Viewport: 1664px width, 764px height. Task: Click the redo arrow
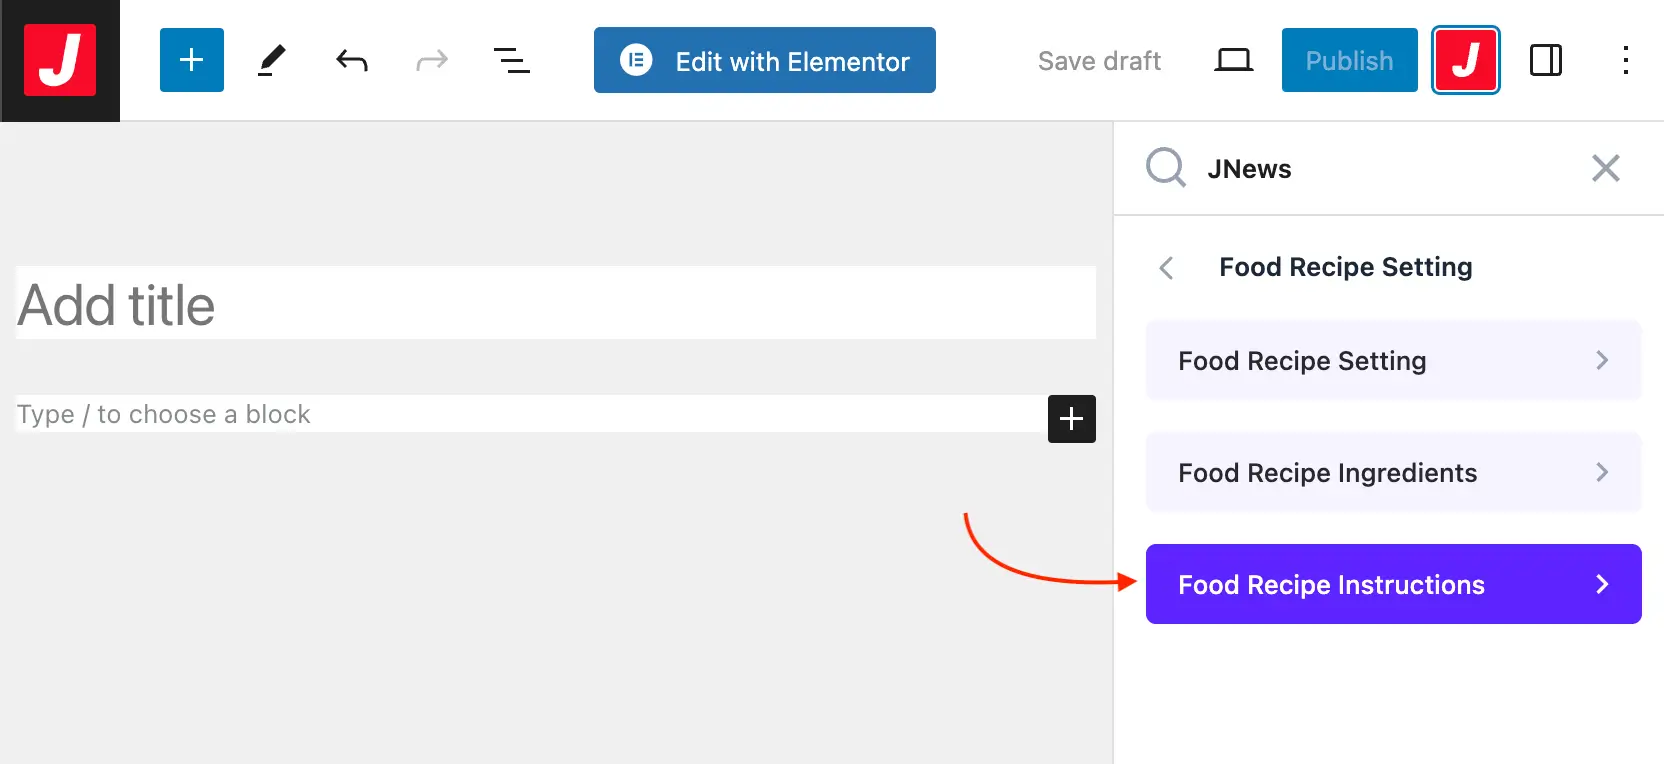[x=432, y=61]
